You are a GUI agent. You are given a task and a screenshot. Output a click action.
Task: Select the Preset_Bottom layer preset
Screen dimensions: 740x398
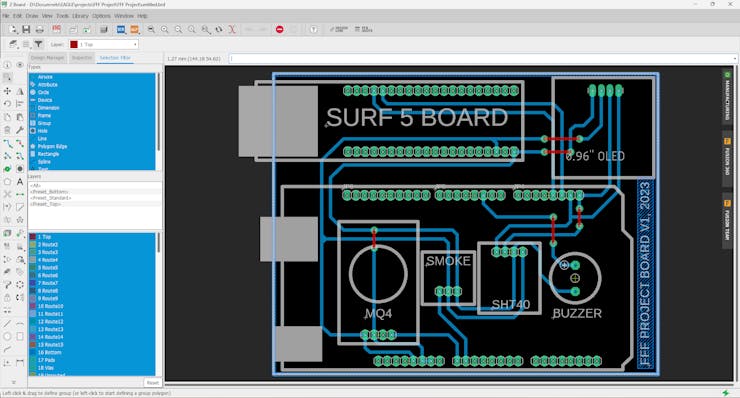[49, 192]
